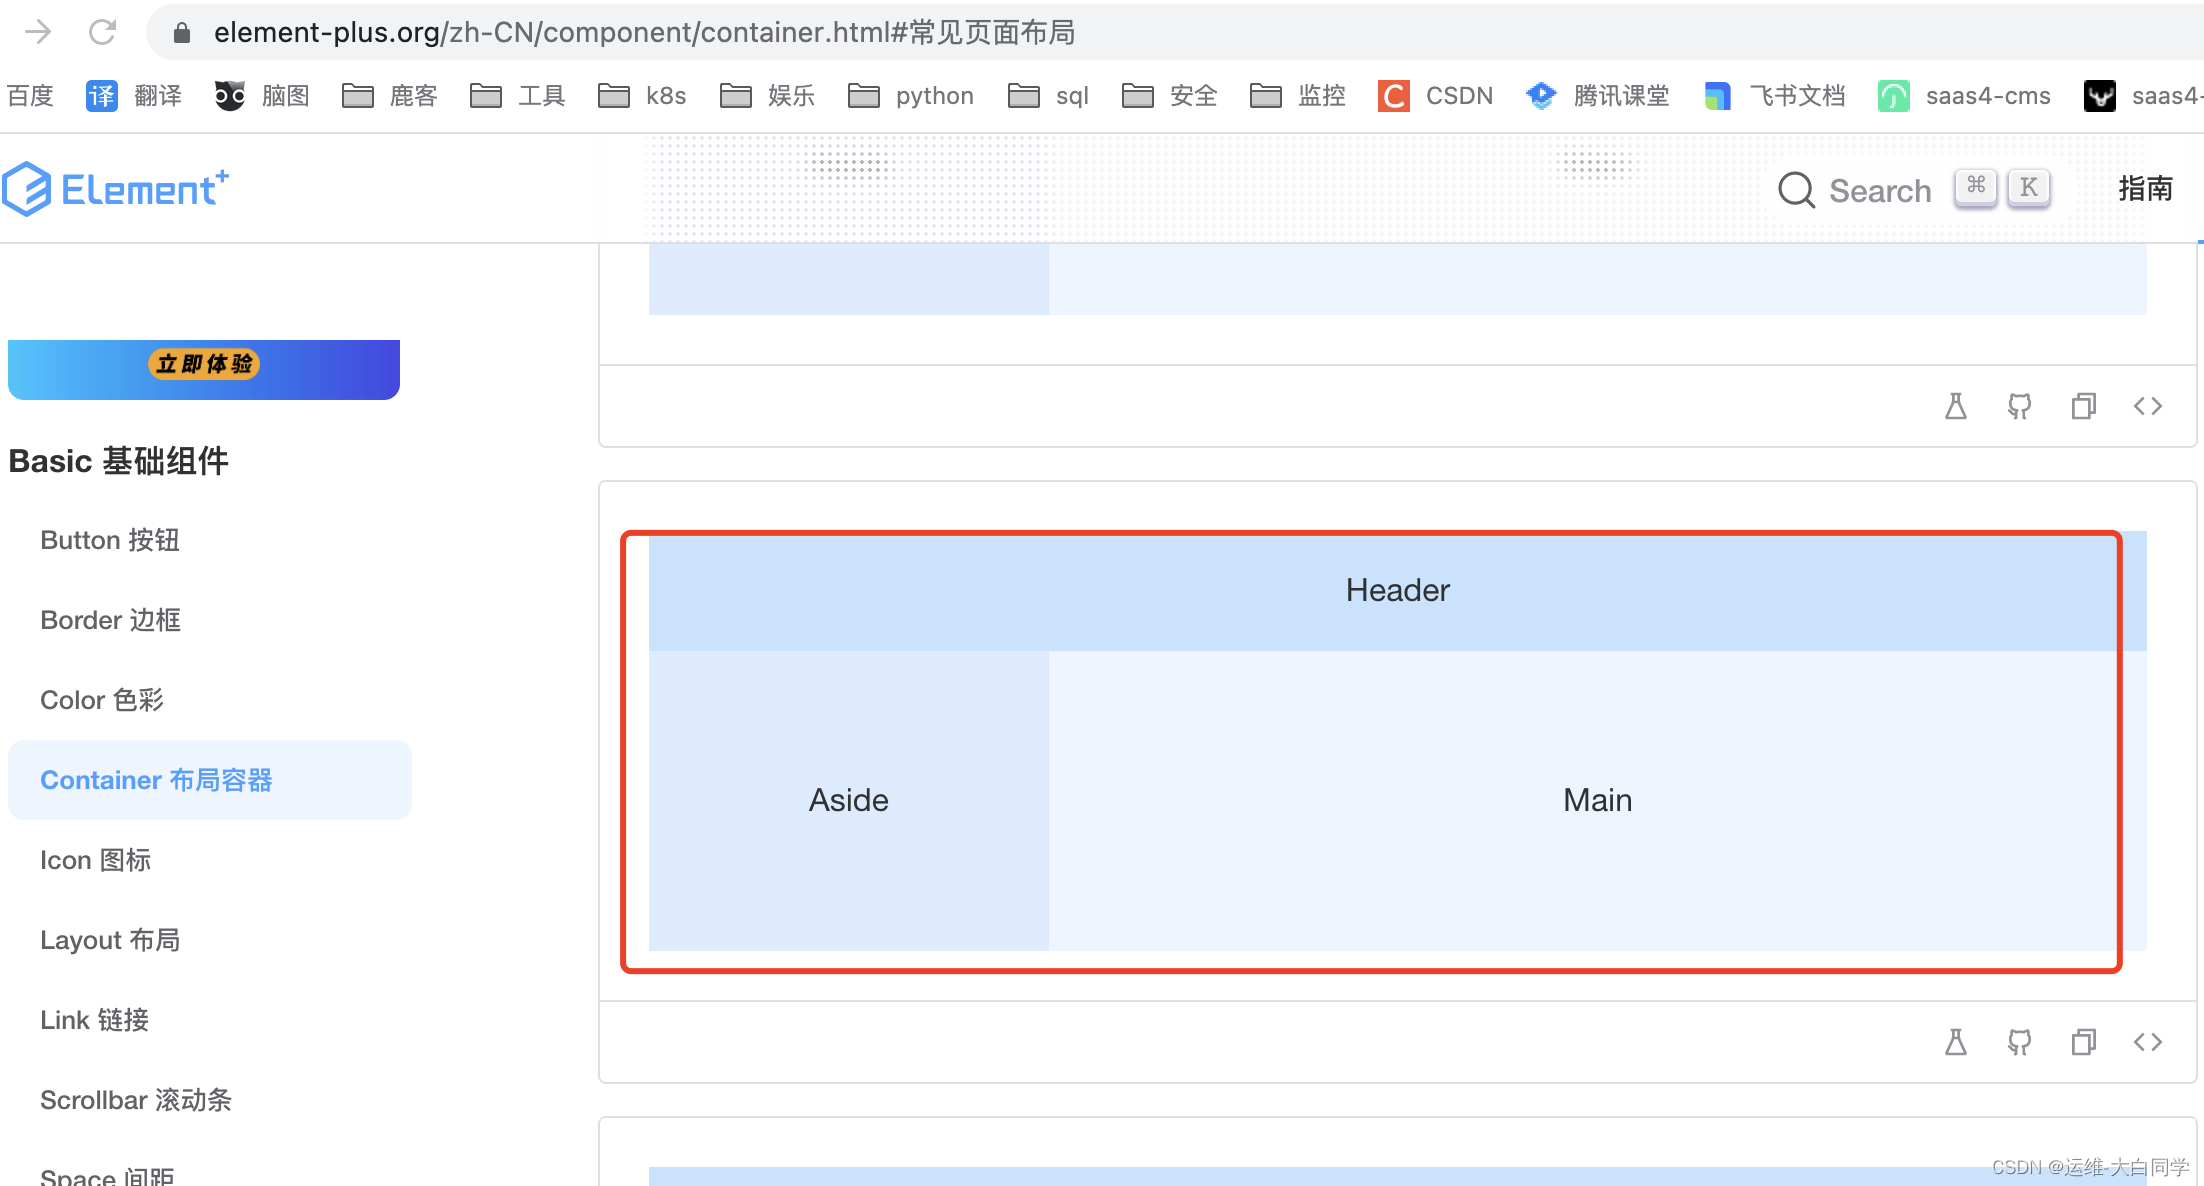Click the fork/branch icon near code block

coord(2020,1040)
